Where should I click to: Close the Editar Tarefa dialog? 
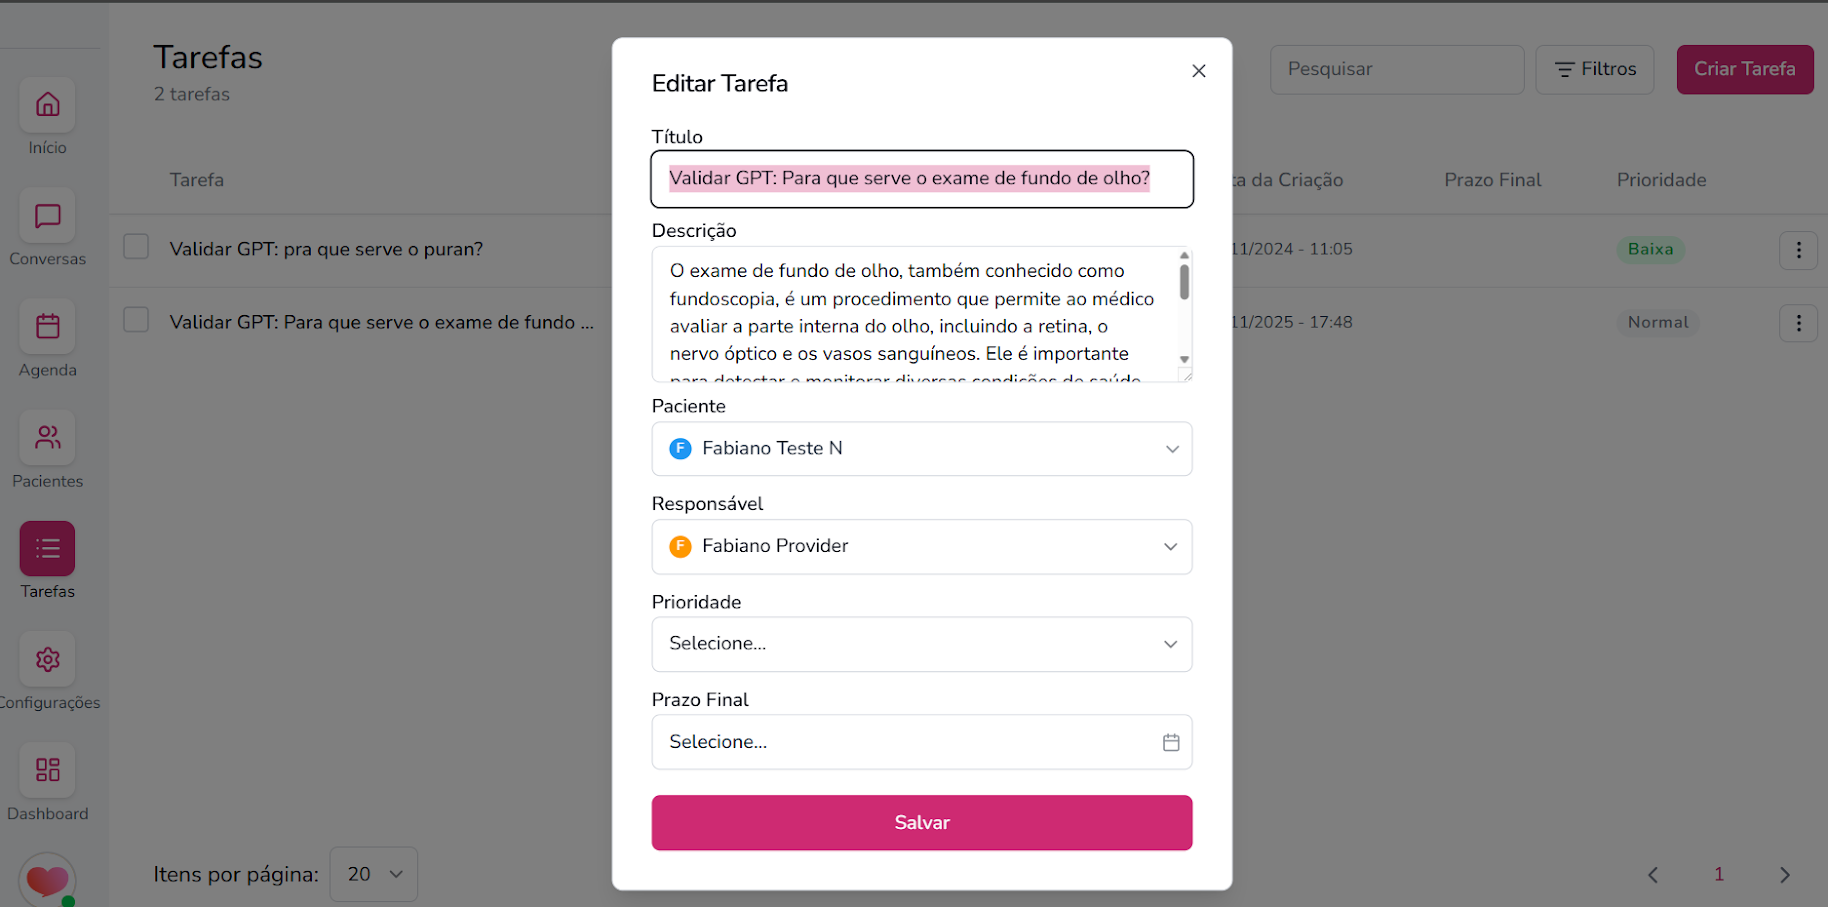point(1198,71)
